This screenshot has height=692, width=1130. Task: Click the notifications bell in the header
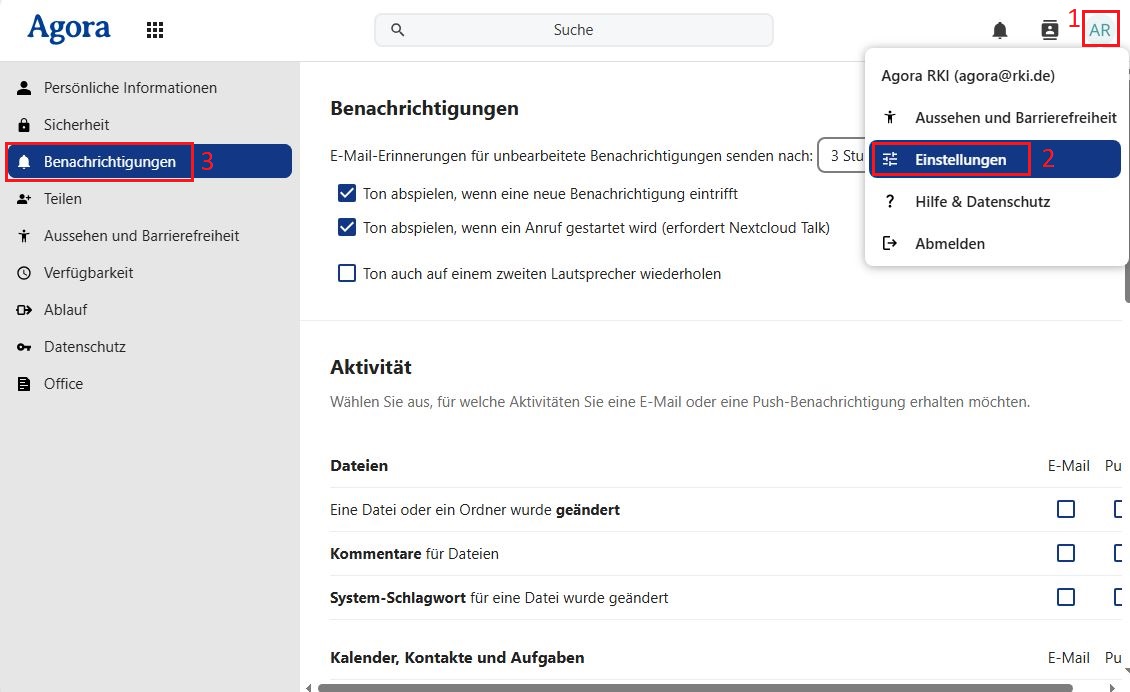point(1000,30)
